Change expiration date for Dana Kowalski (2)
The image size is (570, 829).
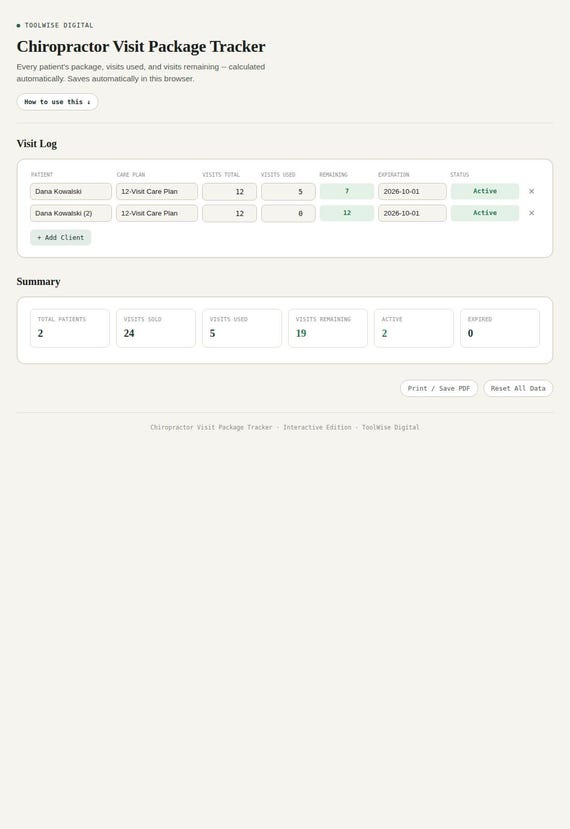point(412,213)
